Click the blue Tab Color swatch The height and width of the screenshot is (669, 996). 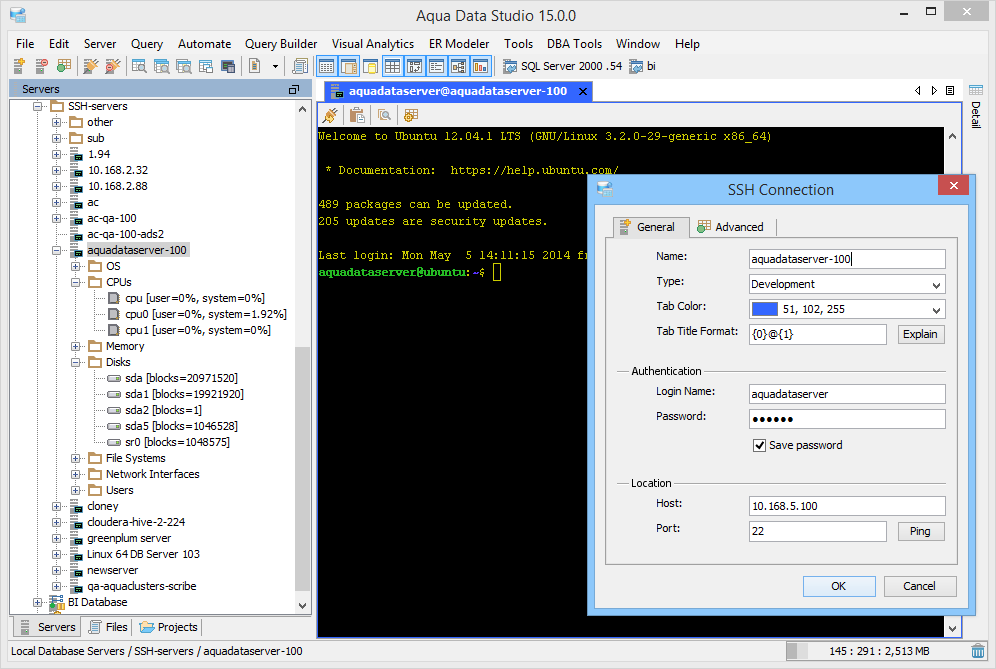click(x=764, y=309)
